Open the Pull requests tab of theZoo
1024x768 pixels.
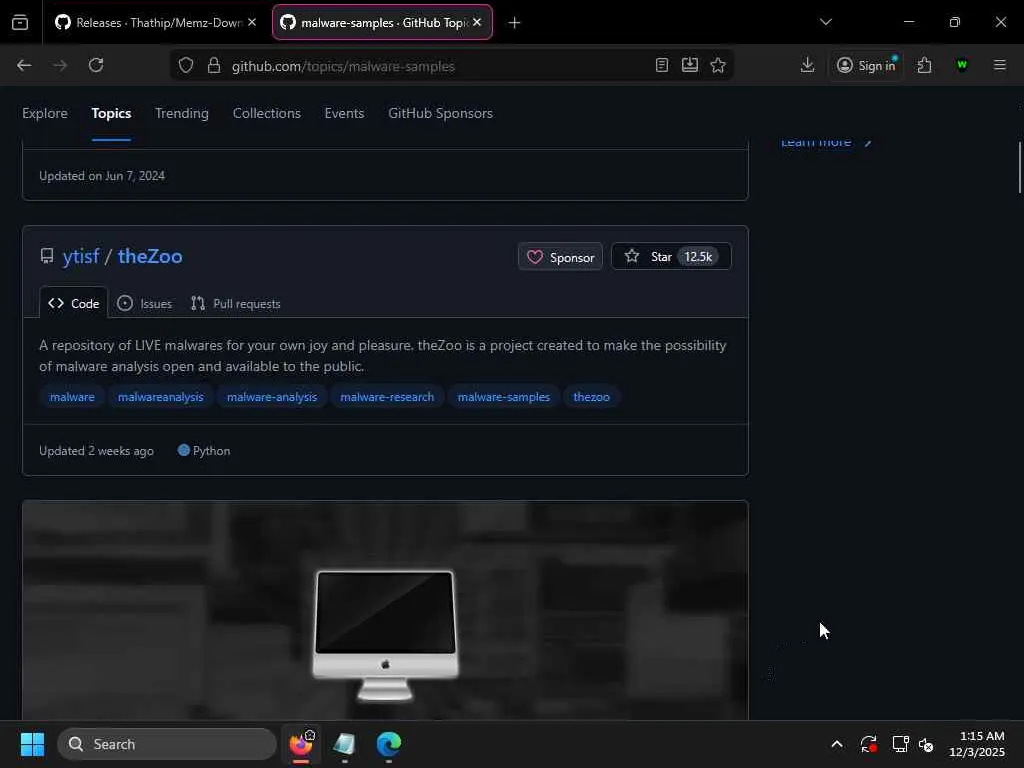coord(236,304)
